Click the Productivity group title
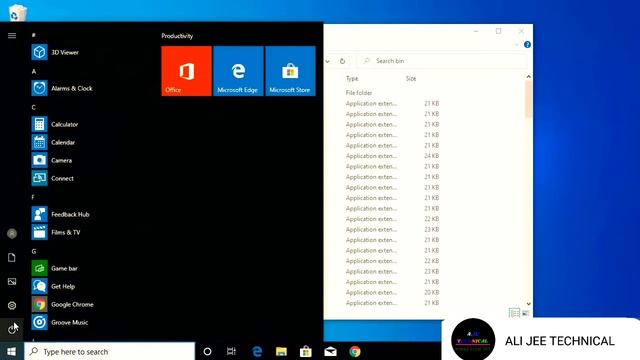640x360 pixels. (177, 36)
